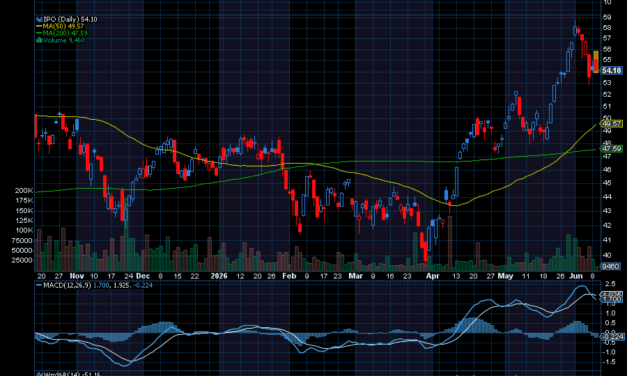Click the 'MACD(12,26,9)' indicator label
The height and width of the screenshot is (376, 627).
[x=67, y=285]
